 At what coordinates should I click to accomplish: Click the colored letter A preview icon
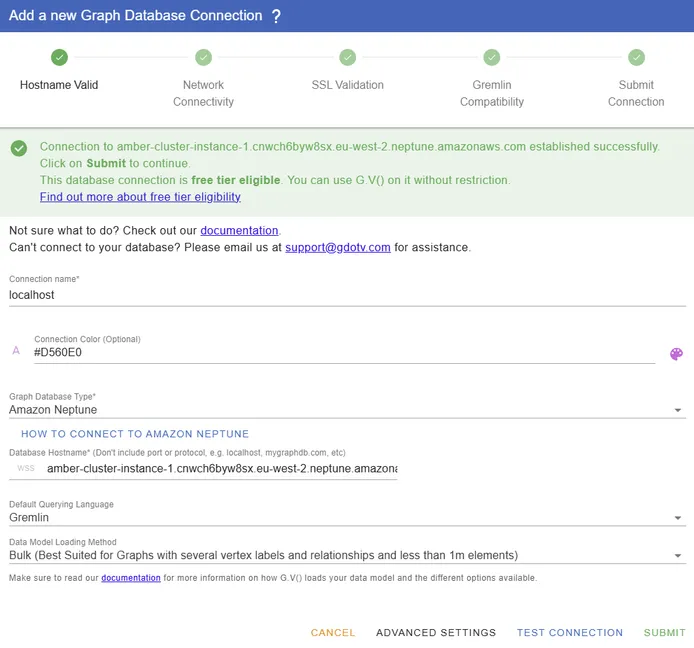pyautogui.click(x=16, y=351)
